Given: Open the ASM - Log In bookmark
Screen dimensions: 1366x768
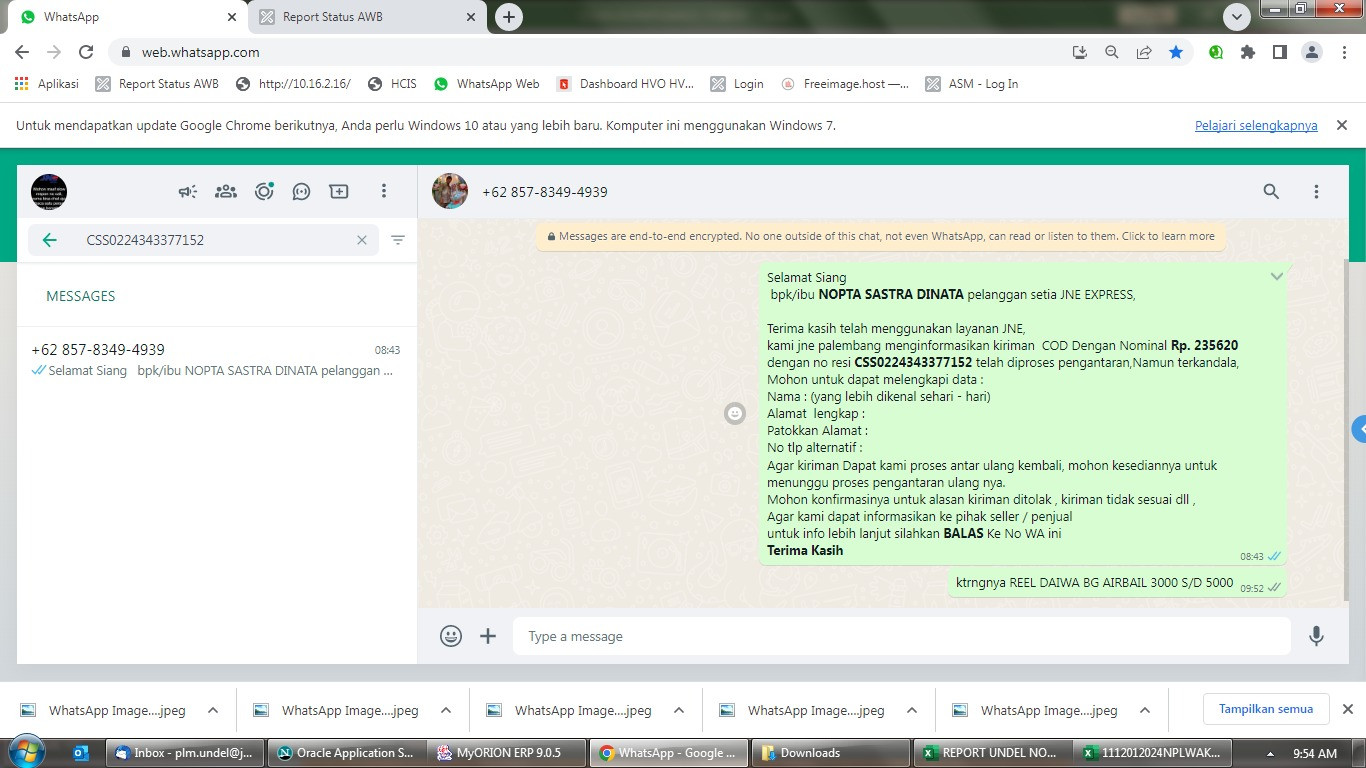Looking at the screenshot, I should (x=972, y=84).
